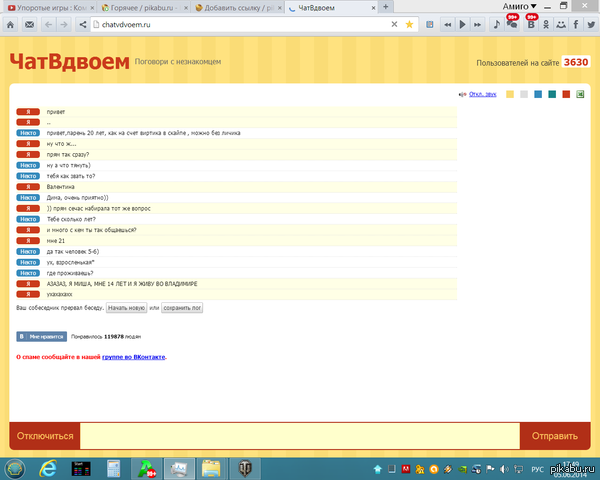Expand the mail icon dropdown arrow
The image size is (600, 480).
[37, 23]
